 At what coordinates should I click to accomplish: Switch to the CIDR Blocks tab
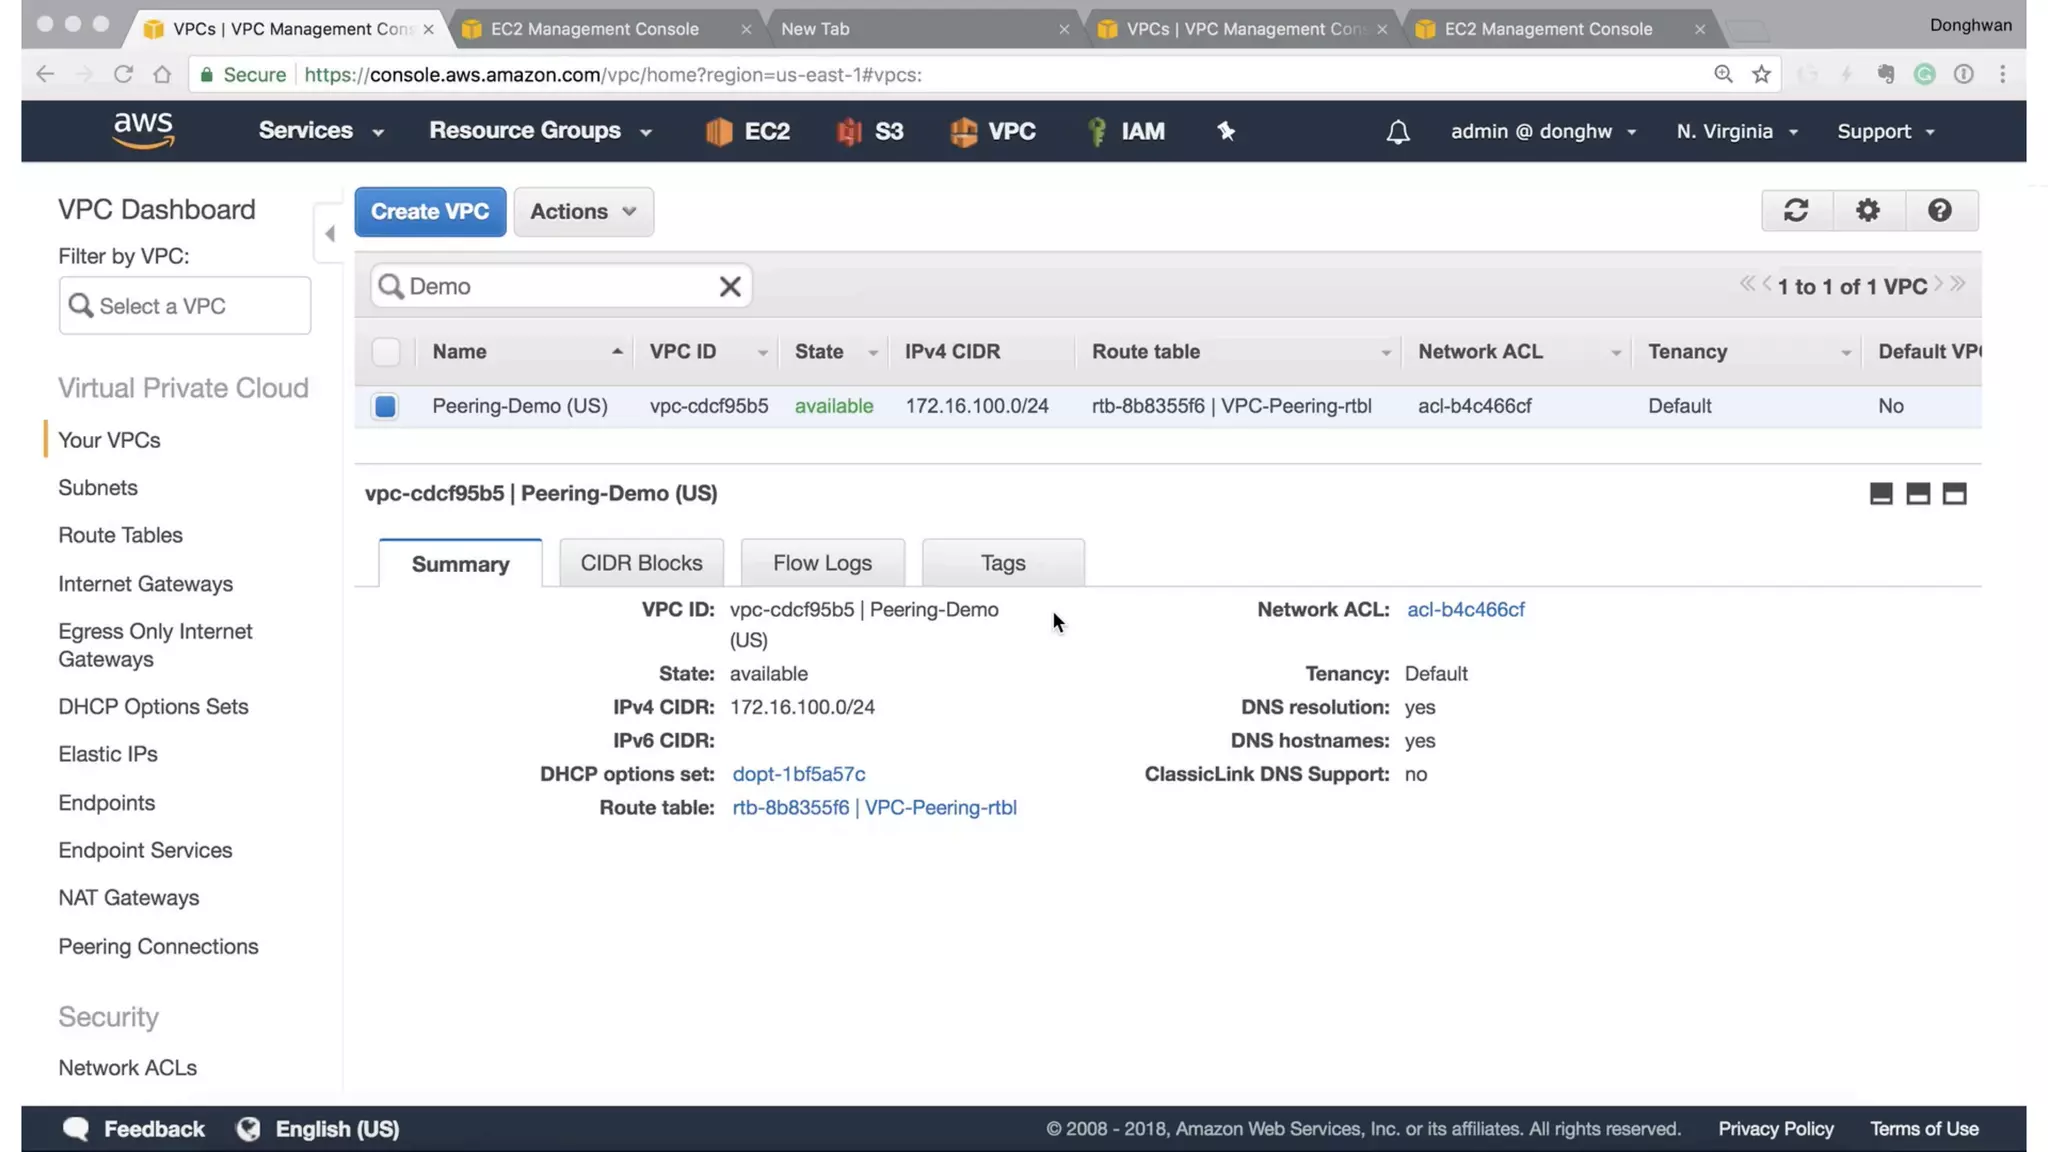(x=641, y=563)
